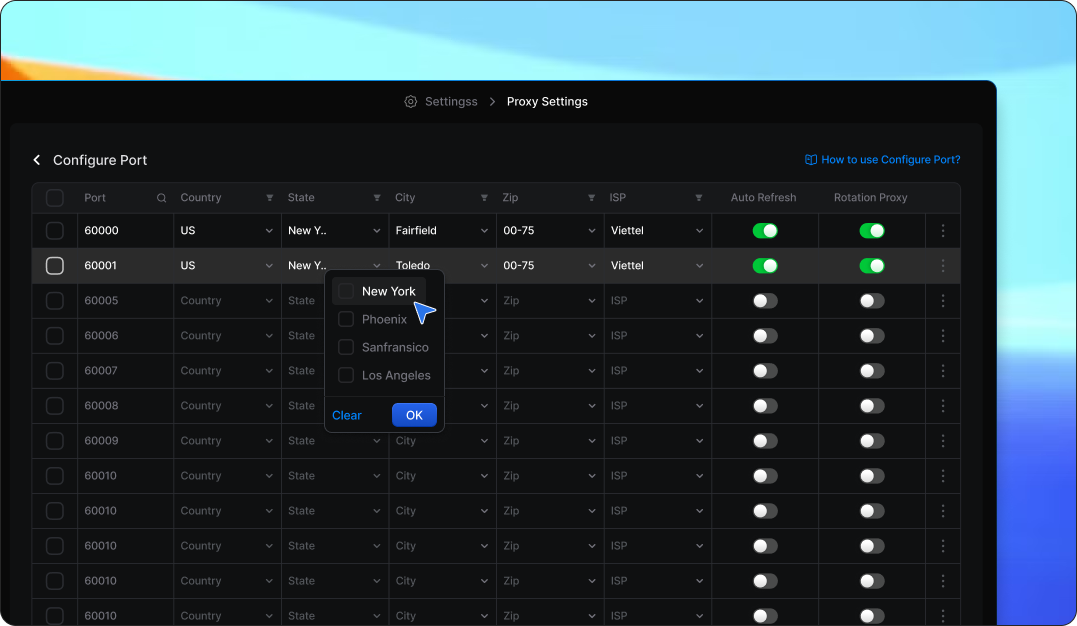
Task: Open the State column filter icon
Action: click(x=377, y=198)
